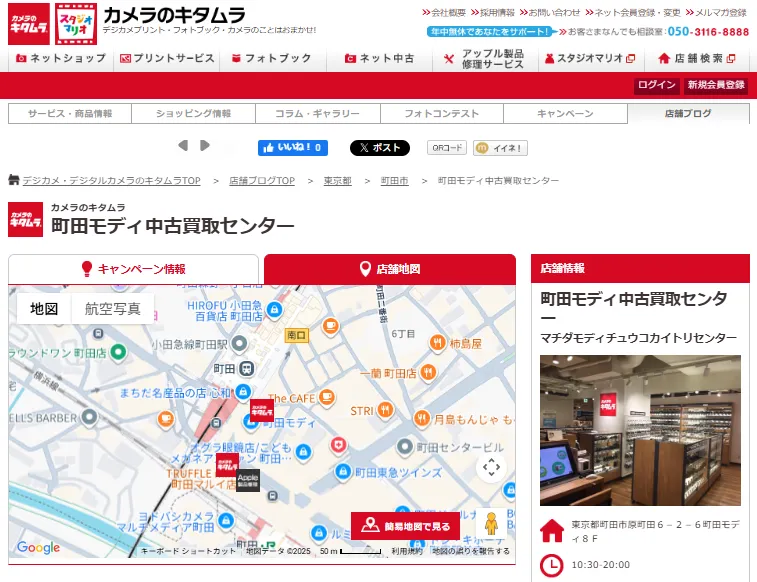The width and height of the screenshot is (757, 582).
Task: Click the next (right arrow) icon
Action: point(205,145)
